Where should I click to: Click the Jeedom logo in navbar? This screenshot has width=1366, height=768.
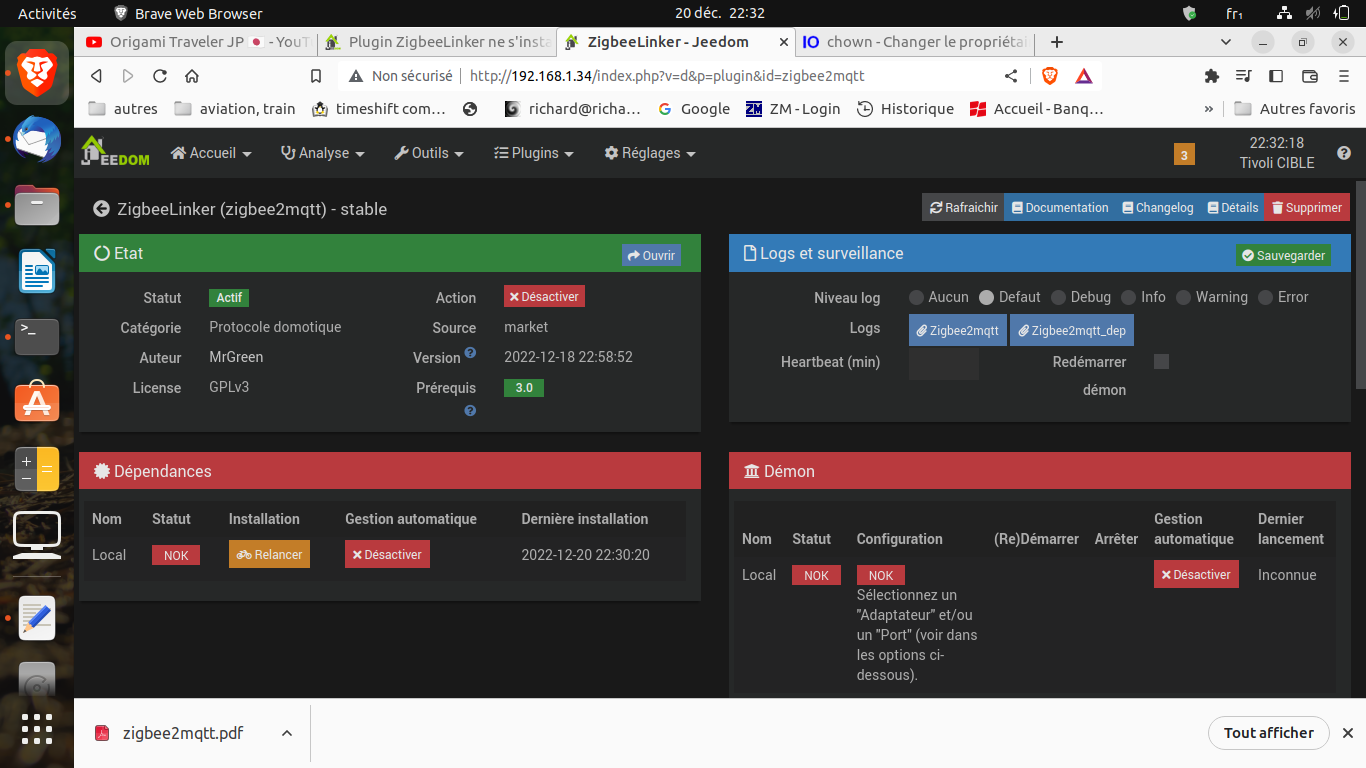click(115, 152)
